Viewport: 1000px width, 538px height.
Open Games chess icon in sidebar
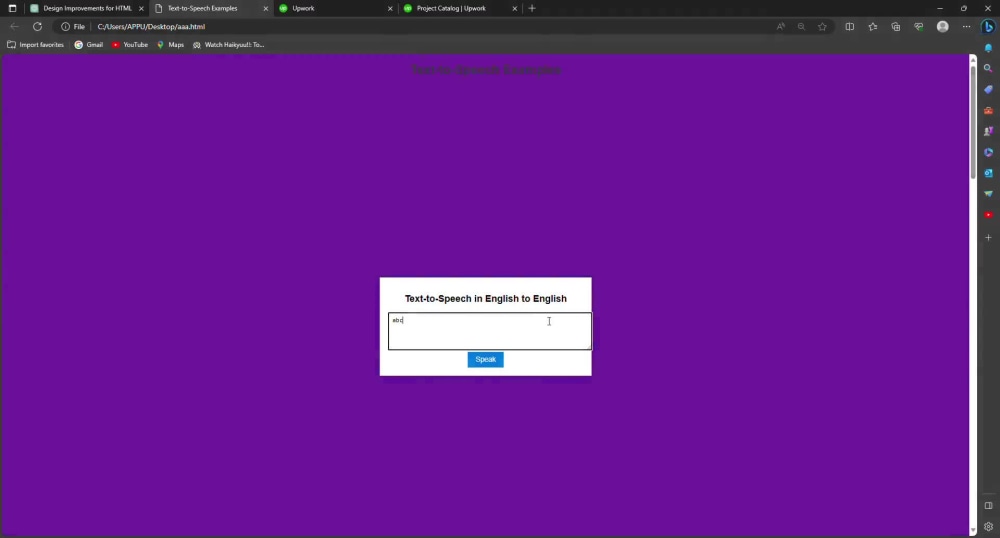click(x=988, y=131)
